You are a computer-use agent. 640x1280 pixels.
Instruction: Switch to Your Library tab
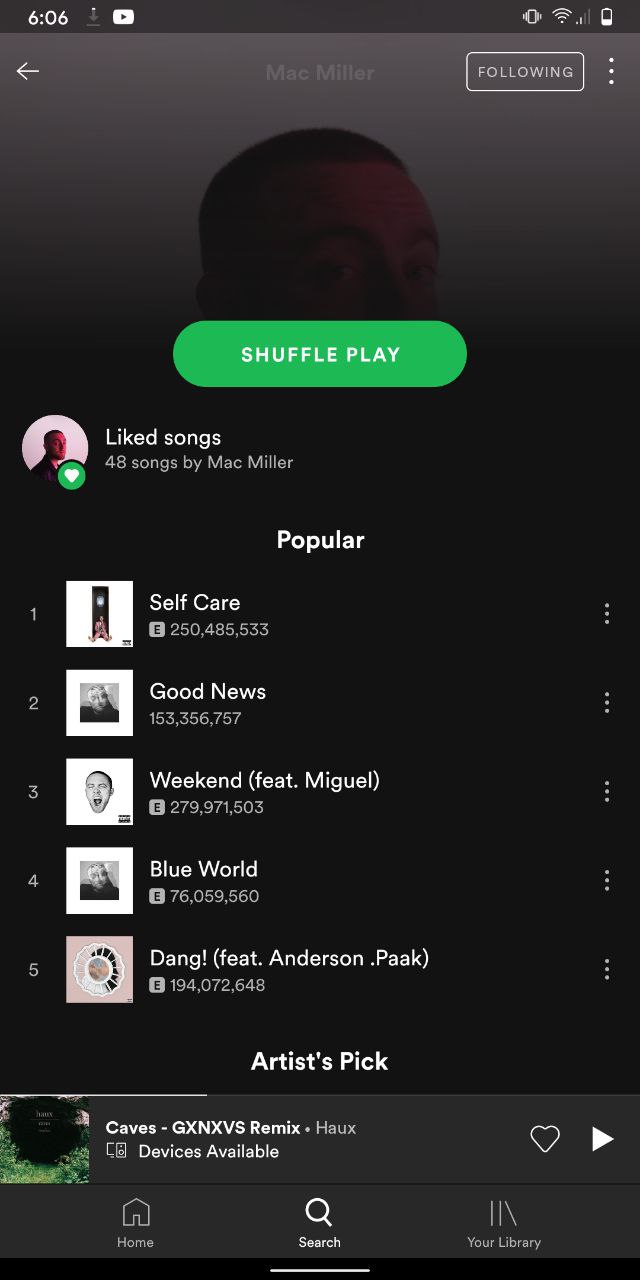(x=503, y=1222)
